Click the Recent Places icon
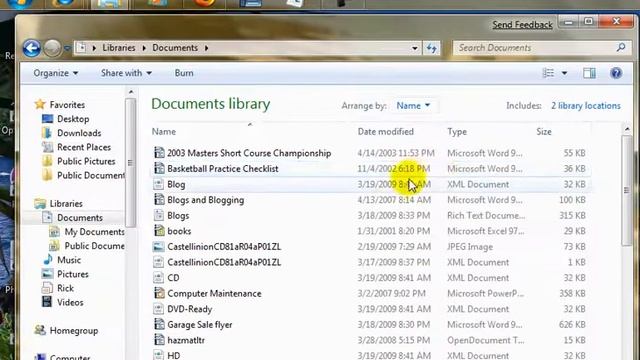640x360 pixels. click(47, 147)
